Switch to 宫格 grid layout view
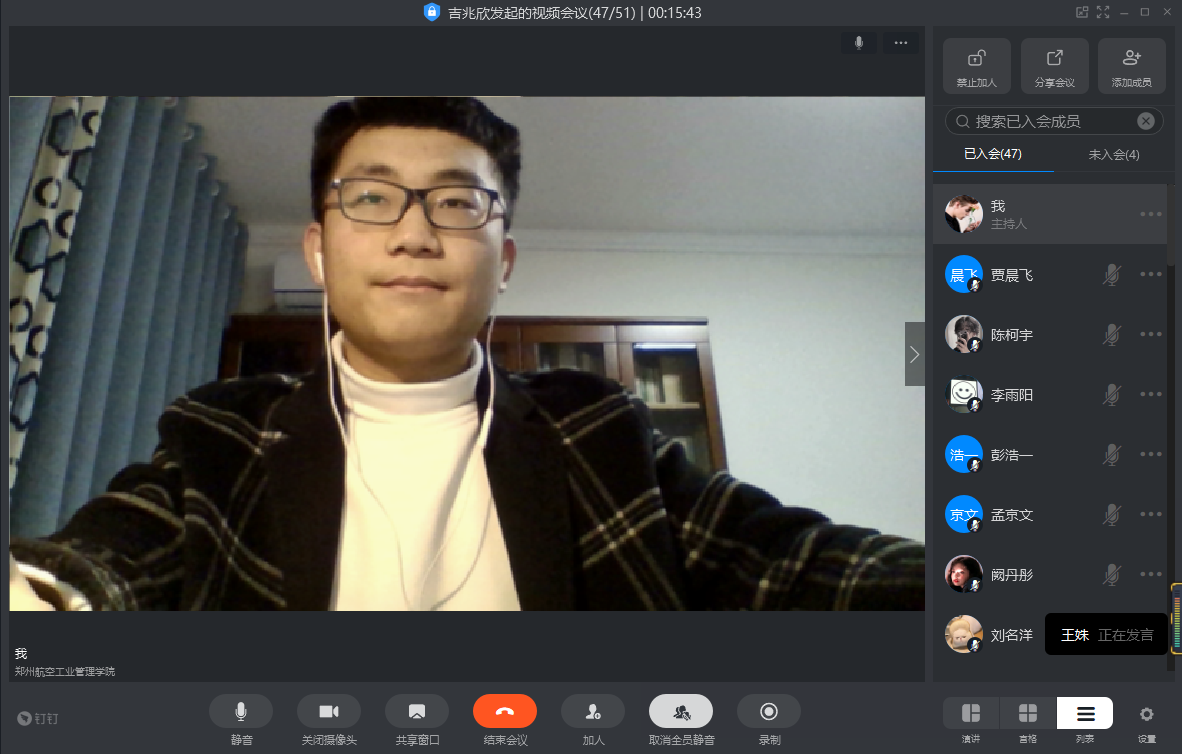Viewport: 1182px width, 754px height. point(1027,714)
